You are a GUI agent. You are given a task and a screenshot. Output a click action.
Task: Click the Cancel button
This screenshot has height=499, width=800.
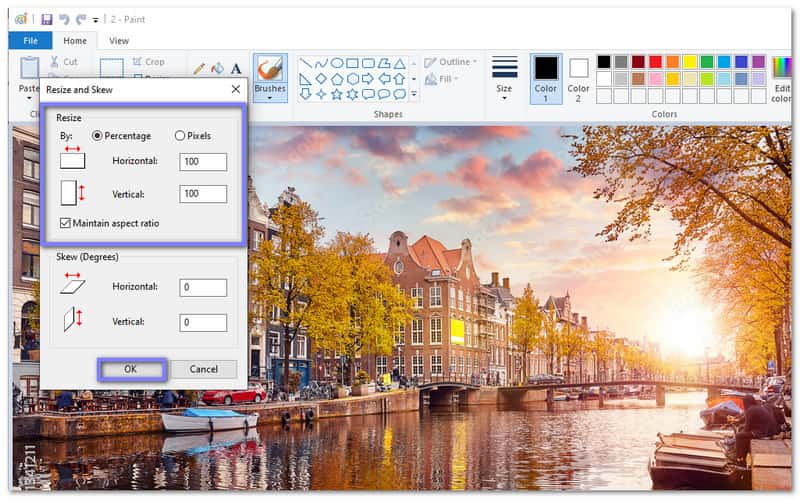point(203,369)
